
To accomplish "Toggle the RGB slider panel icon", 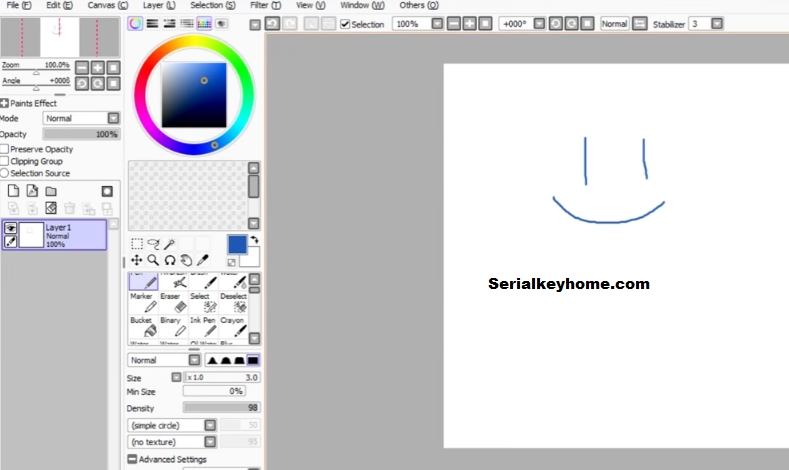I will [152, 24].
